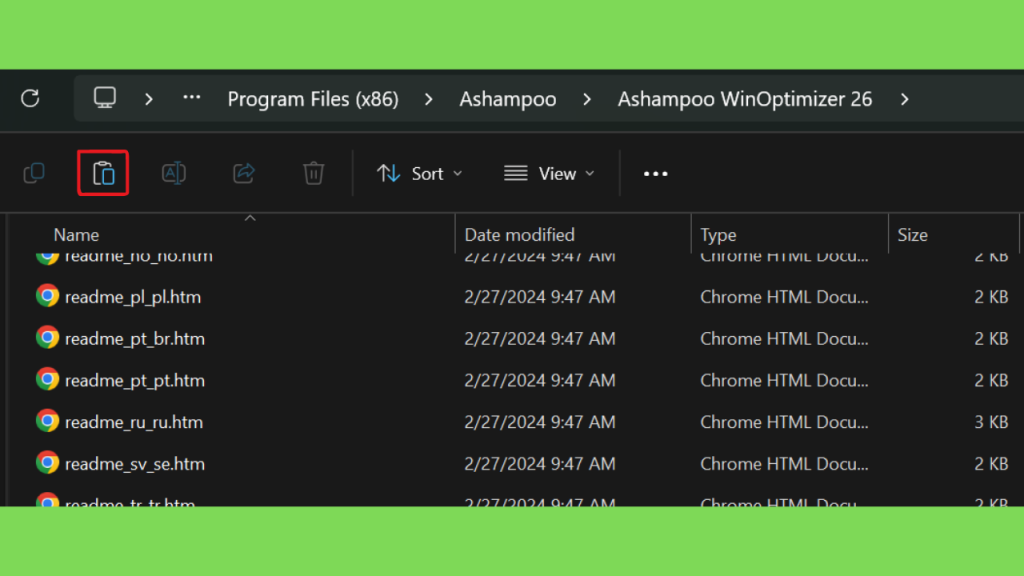This screenshot has height=576, width=1024.
Task: Sort by Date modified column header
Action: (x=519, y=235)
